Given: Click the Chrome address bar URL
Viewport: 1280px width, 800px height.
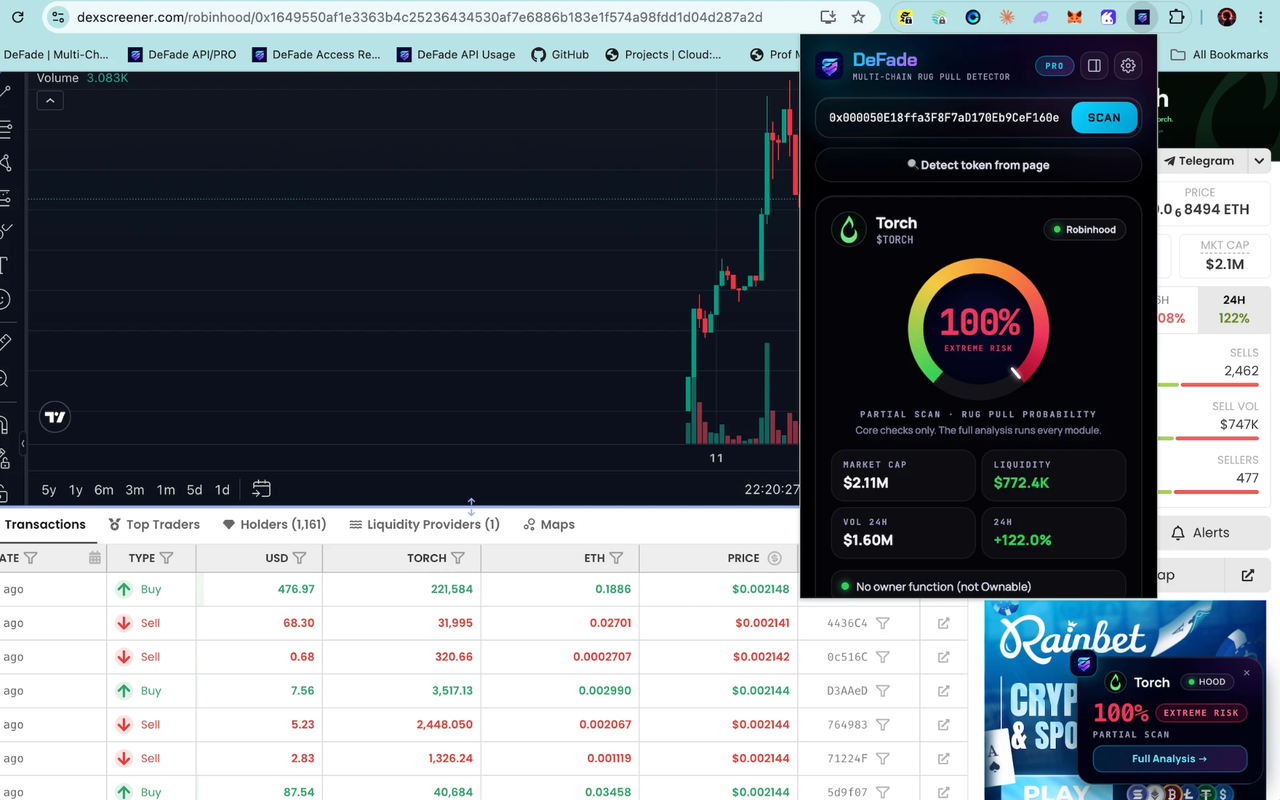Looking at the screenshot, I should (x=419, y=17).
